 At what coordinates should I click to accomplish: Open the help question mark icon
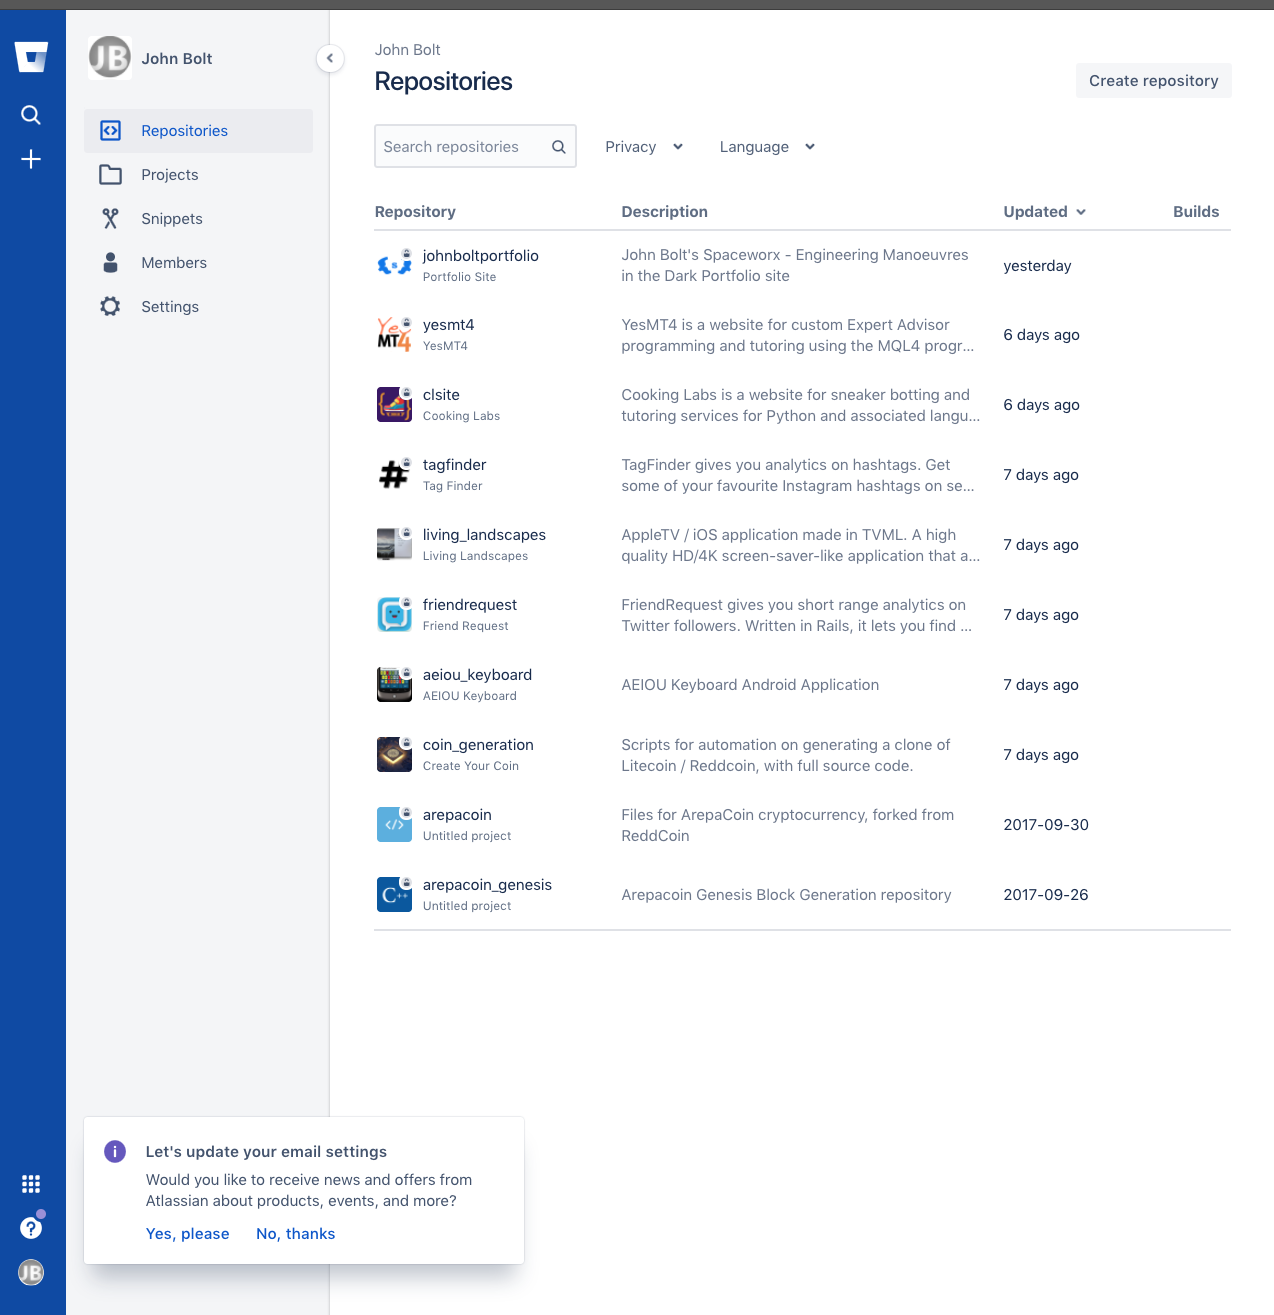coord(31,1228)
